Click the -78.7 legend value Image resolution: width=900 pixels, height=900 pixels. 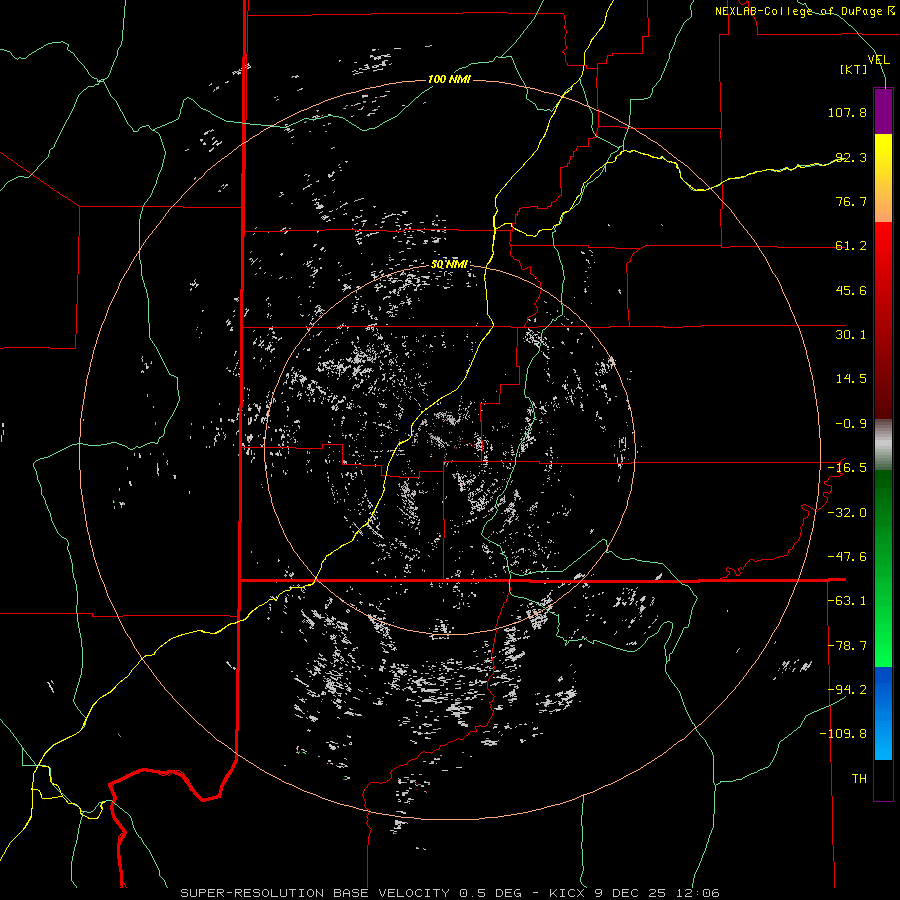847,646
